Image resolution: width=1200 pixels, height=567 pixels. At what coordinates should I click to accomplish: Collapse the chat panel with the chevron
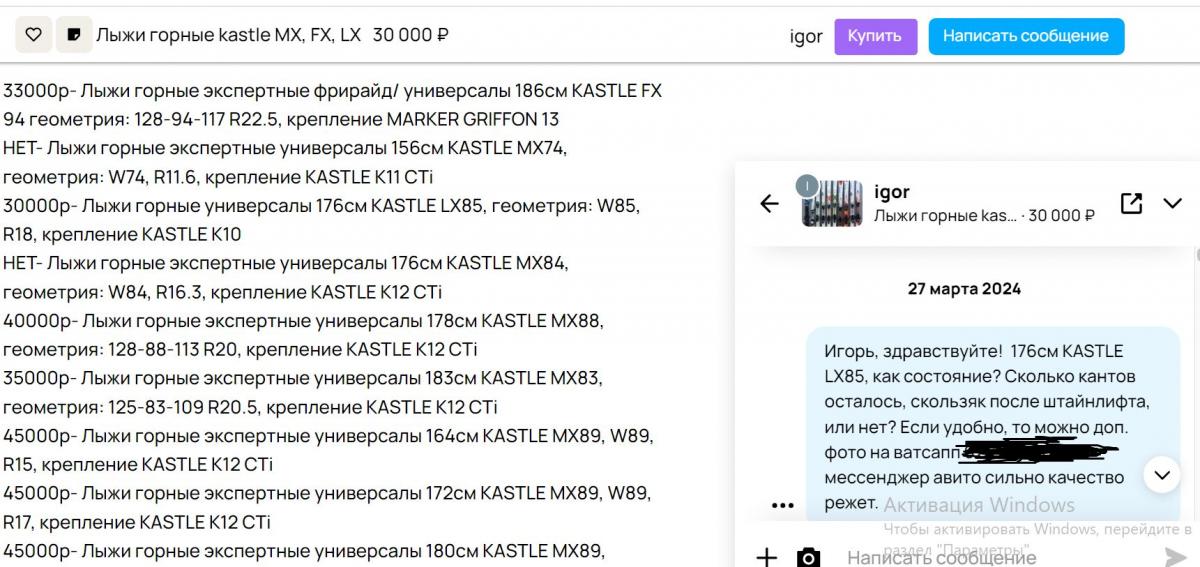coord(1173,204)
